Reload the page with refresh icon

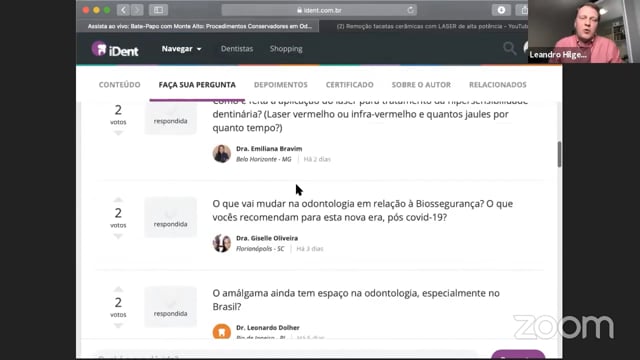click(410, 10)
